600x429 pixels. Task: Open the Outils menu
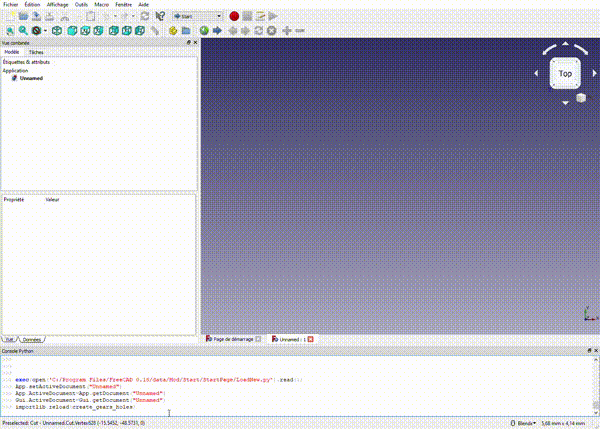pos(81,5)
